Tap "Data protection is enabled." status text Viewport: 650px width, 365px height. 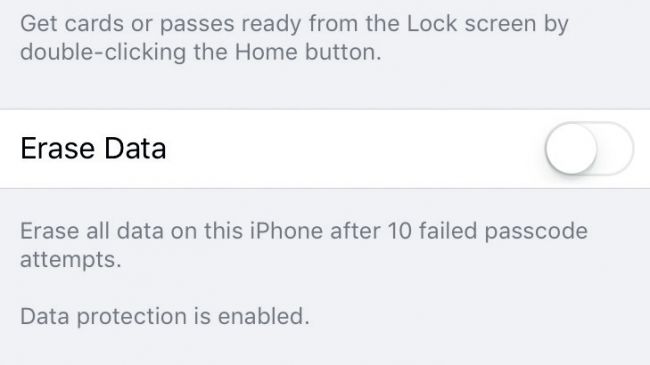click(x=165, y=317)
